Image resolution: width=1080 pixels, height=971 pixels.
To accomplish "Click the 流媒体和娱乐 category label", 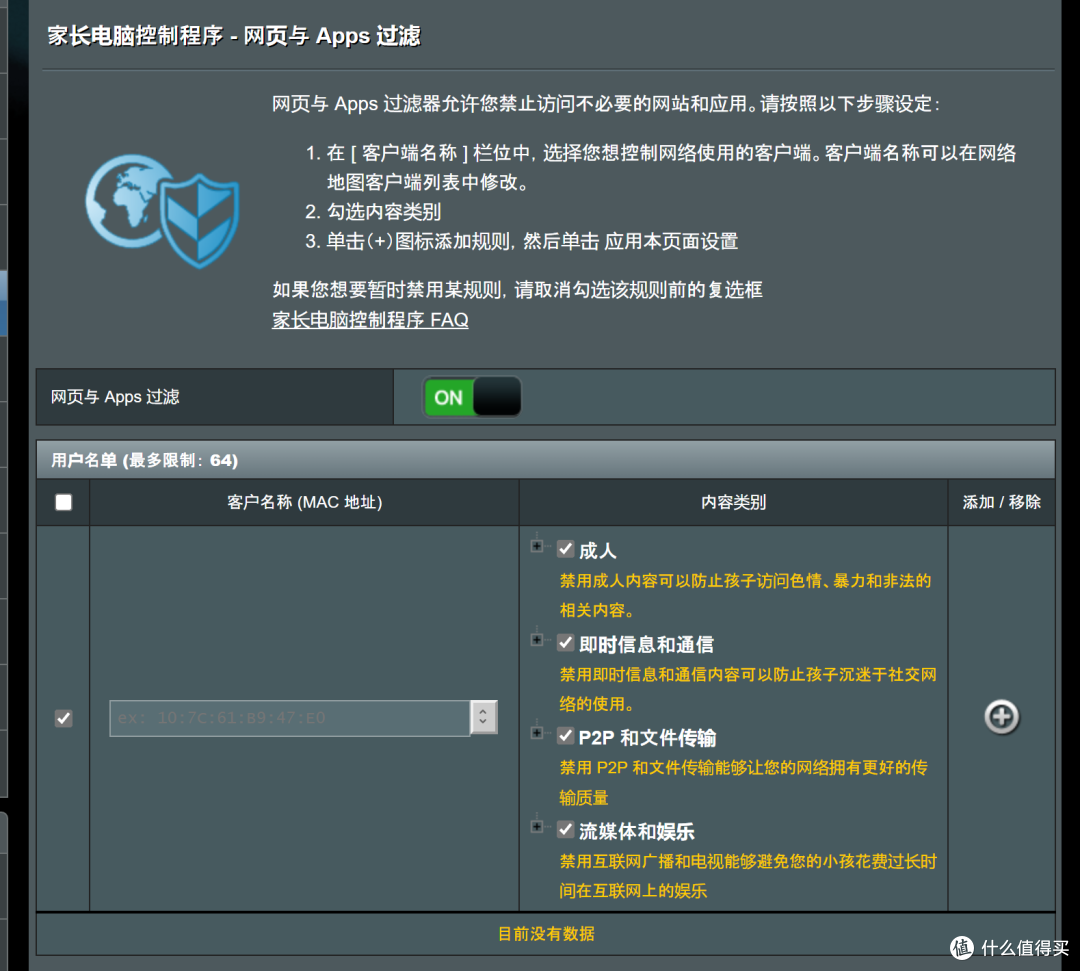I will pyautogui.click(x=636, y=832).
